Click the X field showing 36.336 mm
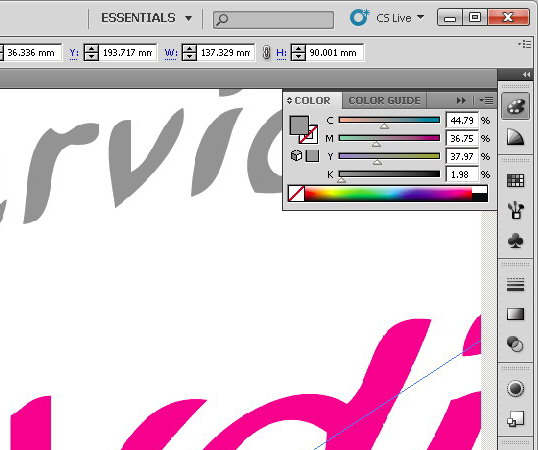538x450 pixels. point(32,52)
